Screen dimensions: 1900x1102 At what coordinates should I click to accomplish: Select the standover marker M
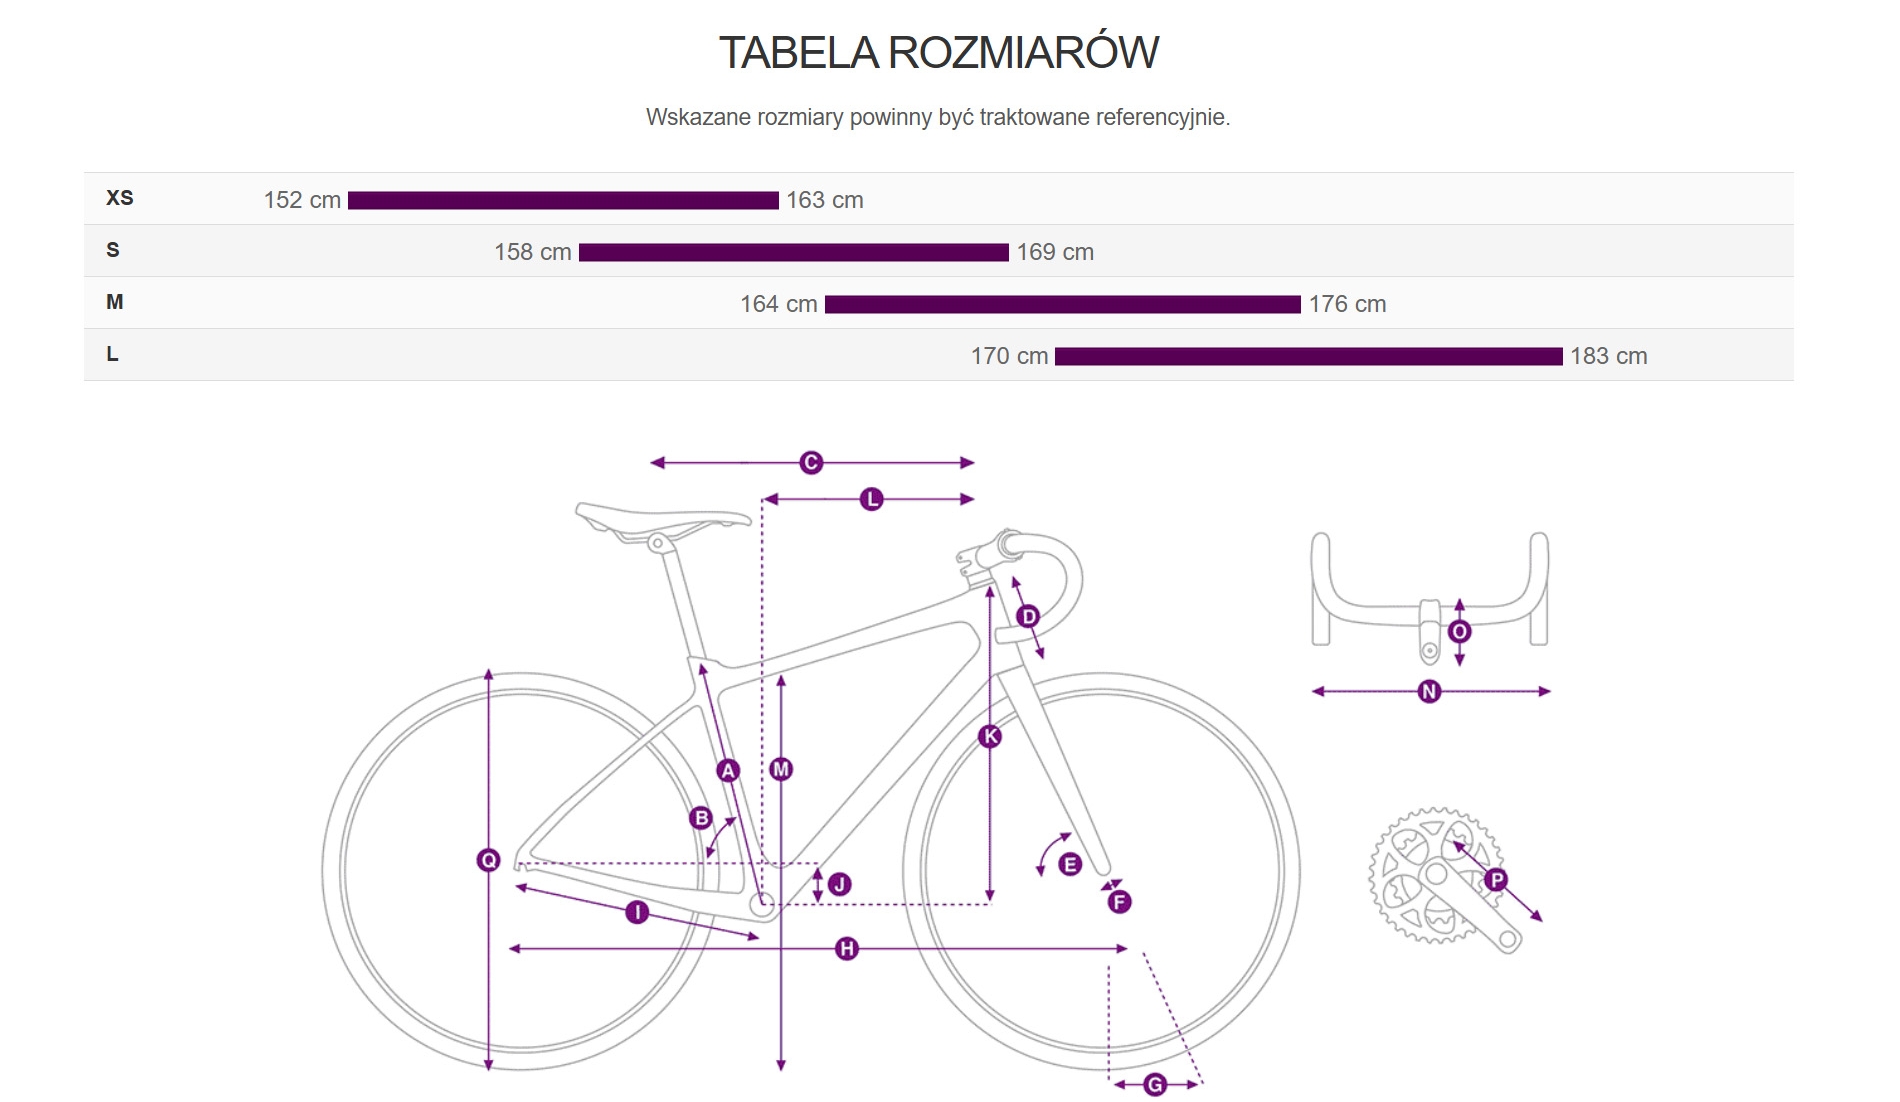(781, 769)
